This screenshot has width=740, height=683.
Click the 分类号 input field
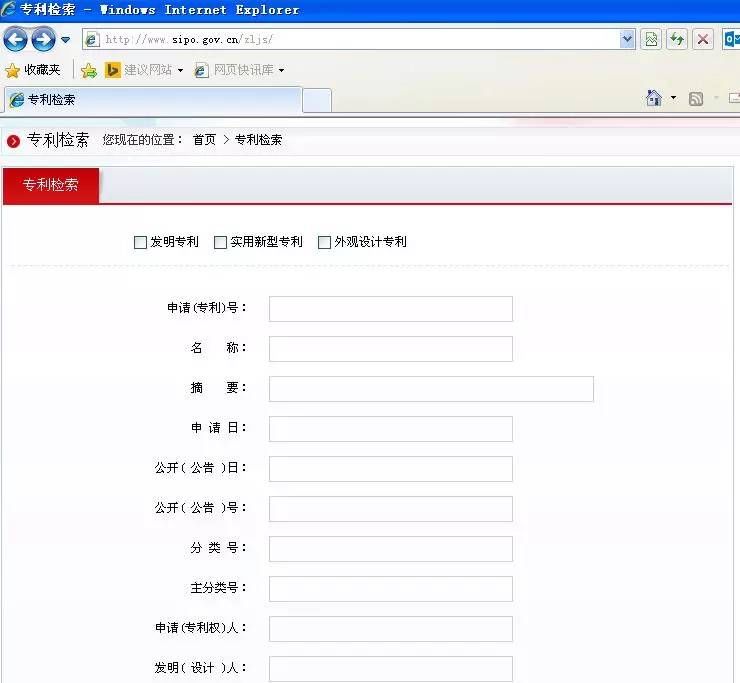pyautogui.click(x=391, y=549)
